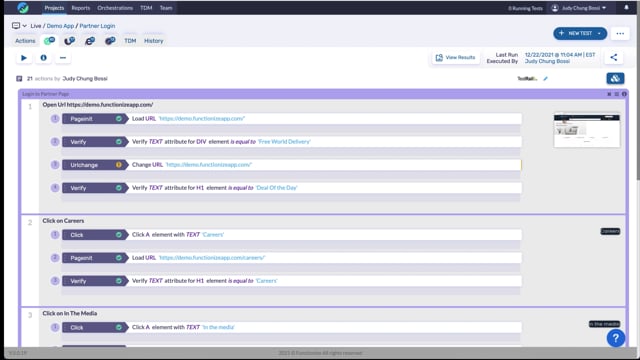
Task: Open the careers URL link
Action: click(x=212, y=258)
